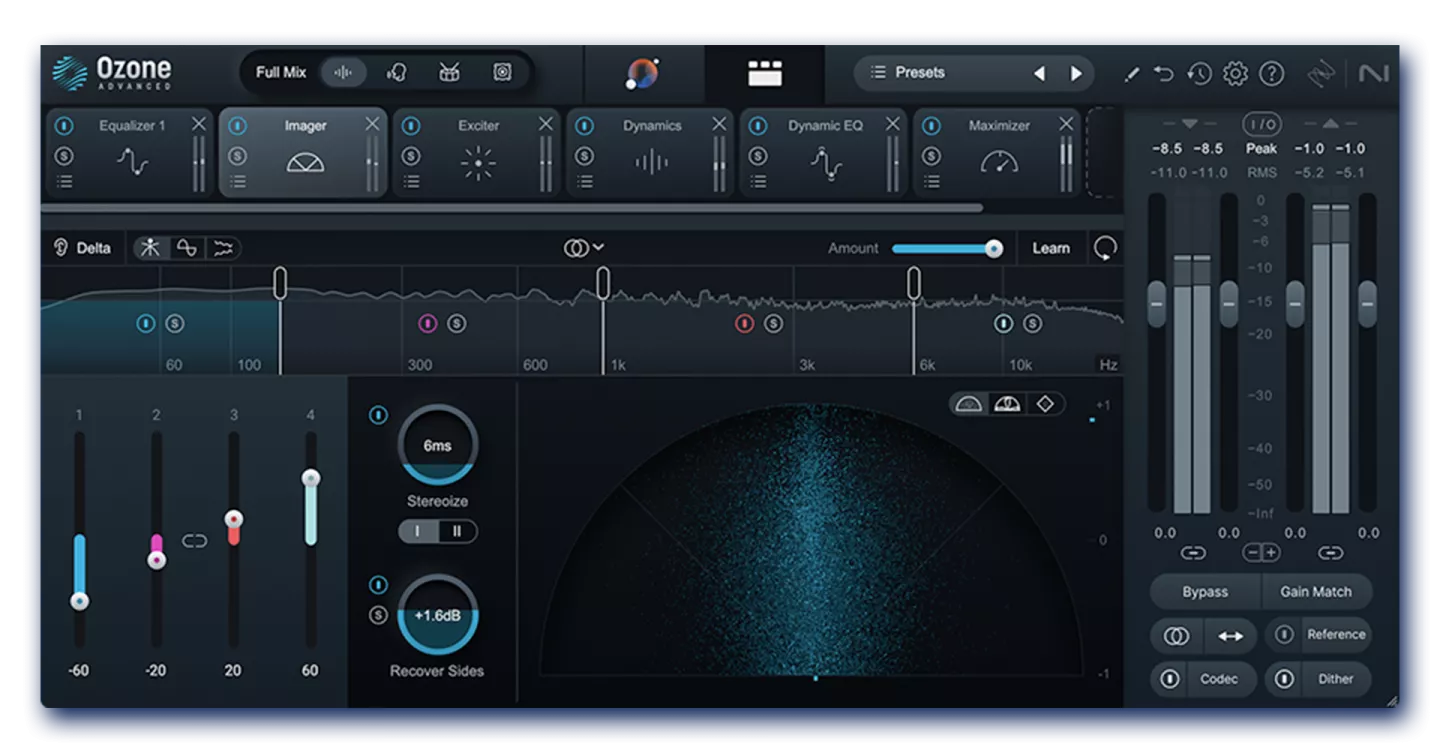Viewport: 1440px width, 753px height.
Task: Bypass band 2 with pink power icon
Action: pyautogui.click(x=427, y=323)
